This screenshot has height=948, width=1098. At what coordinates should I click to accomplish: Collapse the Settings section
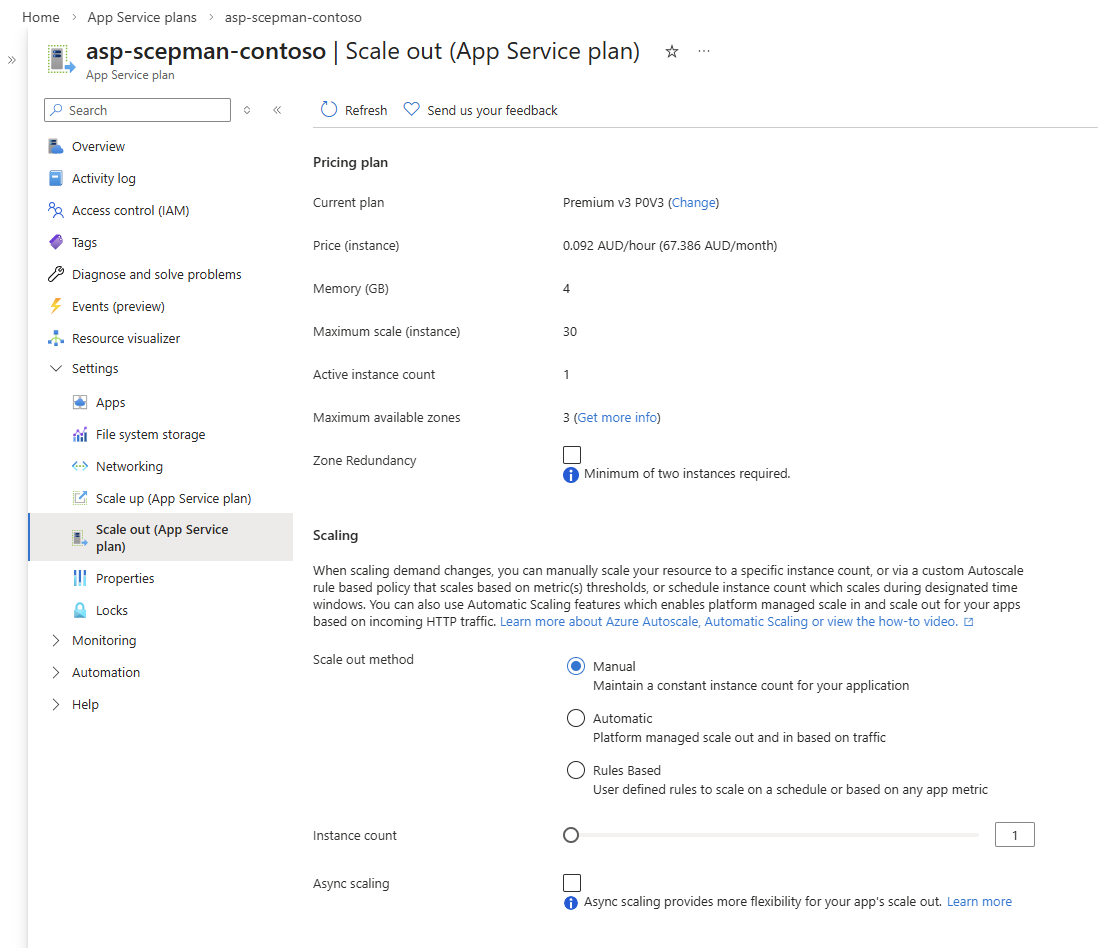point(56,369)
